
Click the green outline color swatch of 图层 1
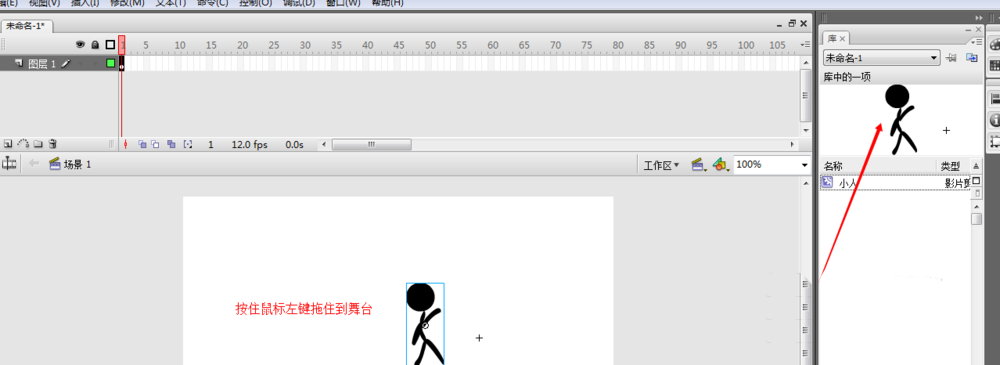coord(110,63)
